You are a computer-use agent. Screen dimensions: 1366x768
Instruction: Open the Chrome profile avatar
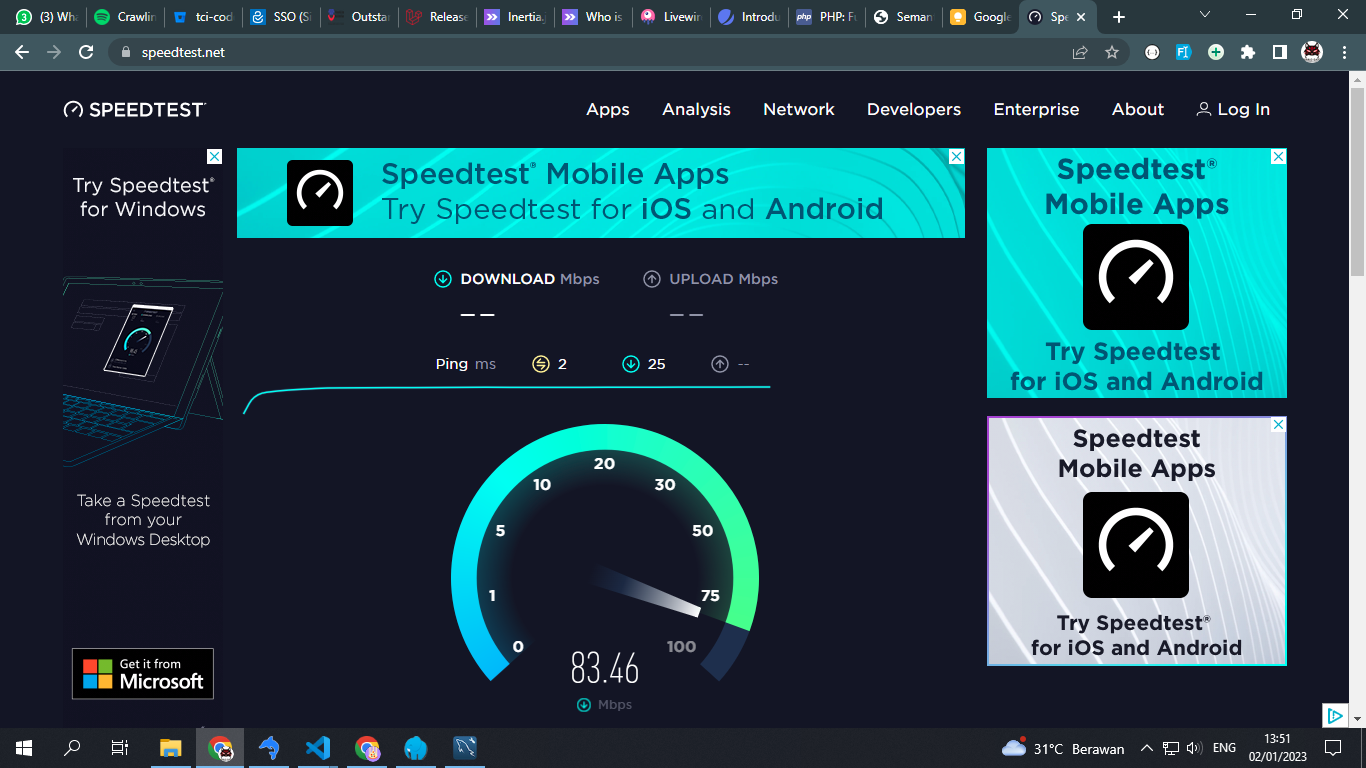tap(1312, 52)
